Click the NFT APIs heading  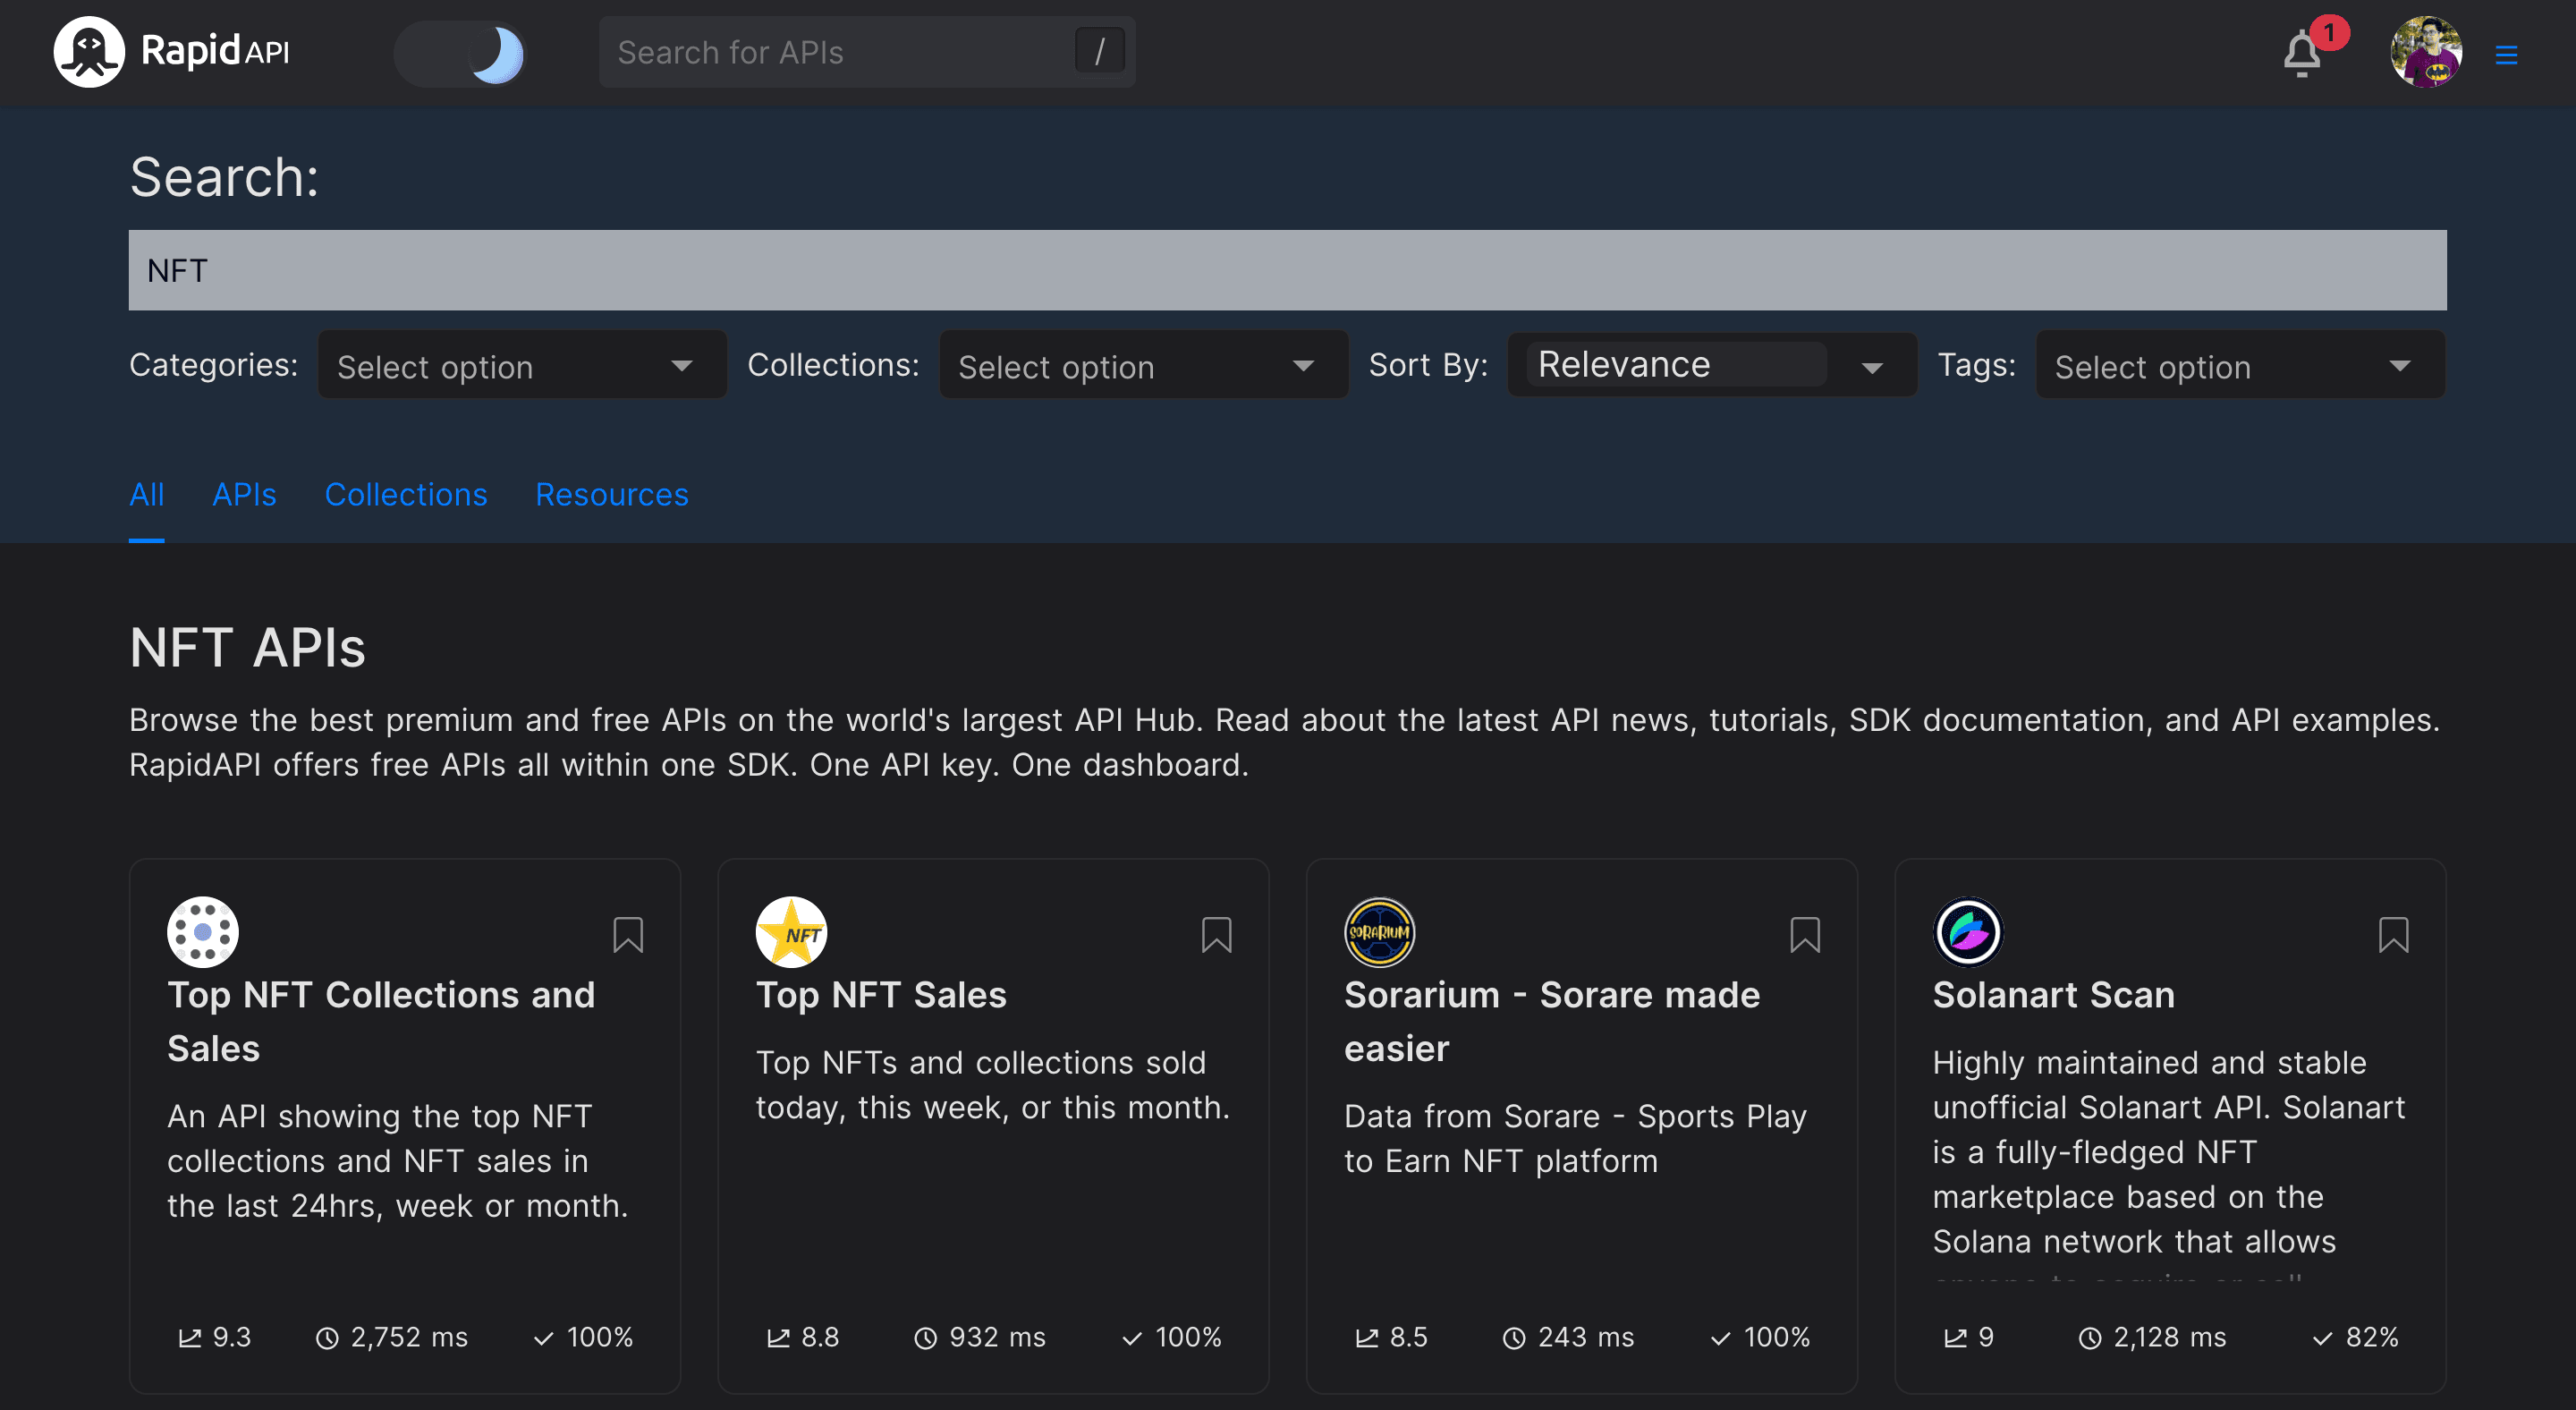click(x=247, y=647)
